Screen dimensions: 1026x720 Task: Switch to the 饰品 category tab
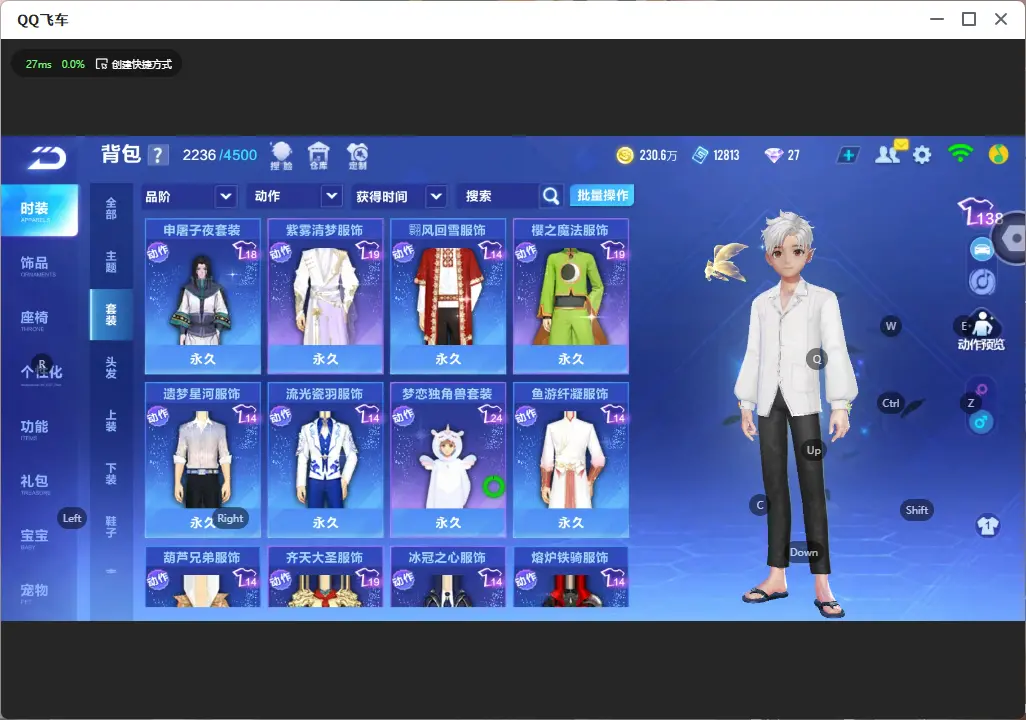35,264
